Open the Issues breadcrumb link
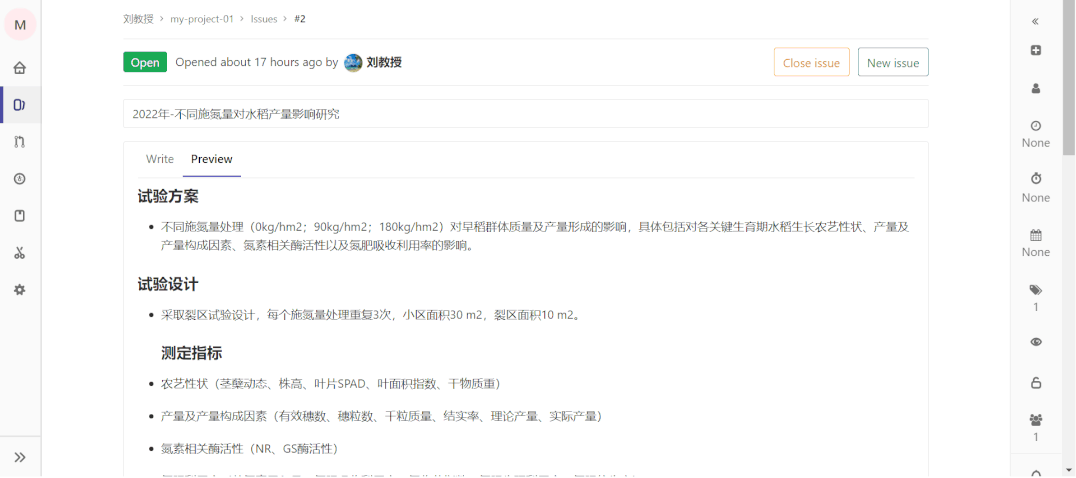Screen dimensions: 1076x478 264,19
